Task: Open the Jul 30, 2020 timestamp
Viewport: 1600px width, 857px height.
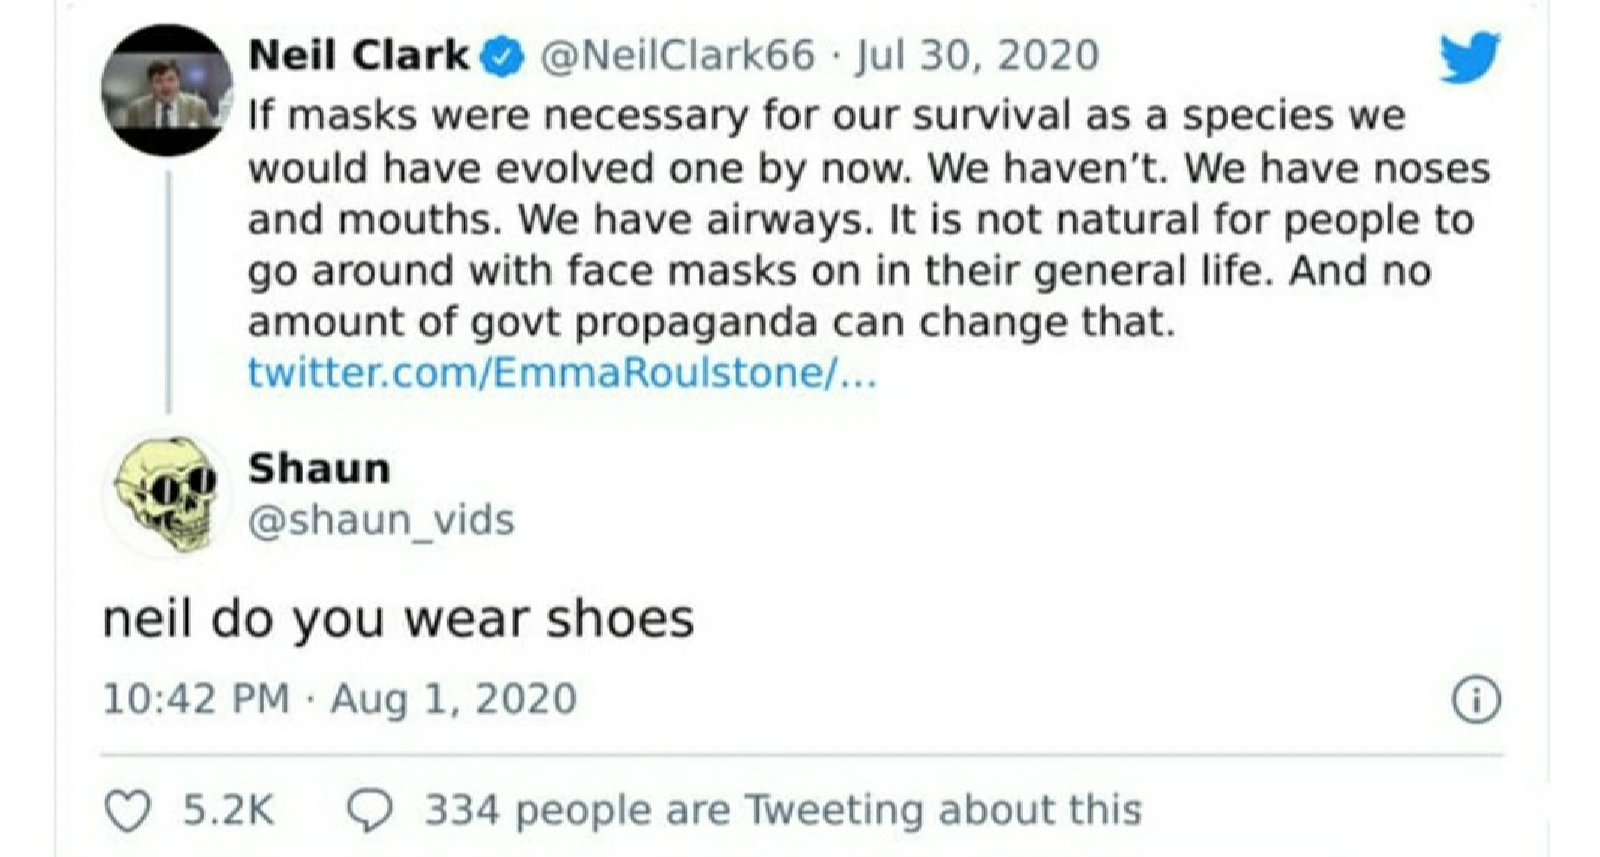Action: (978, 55)
